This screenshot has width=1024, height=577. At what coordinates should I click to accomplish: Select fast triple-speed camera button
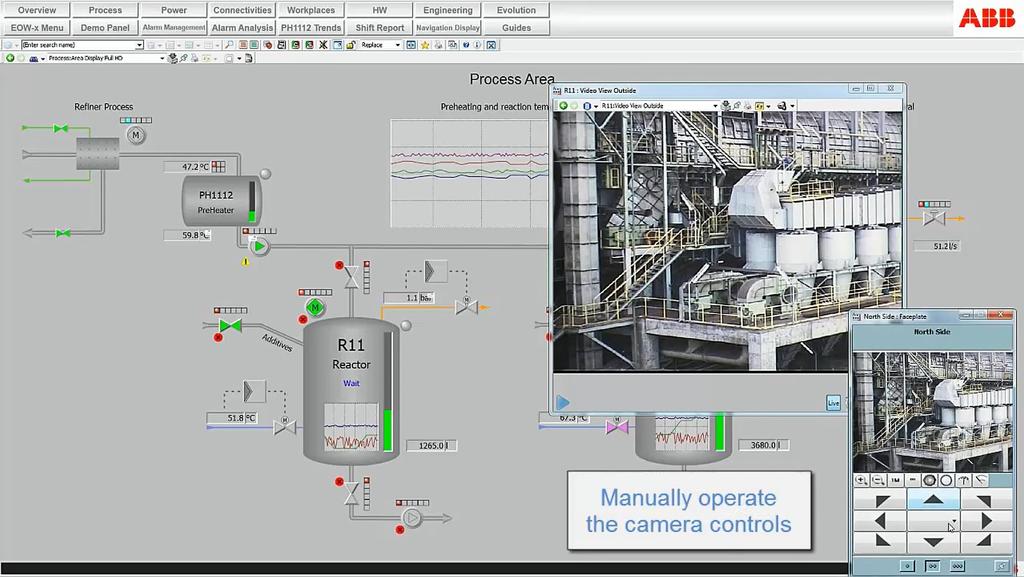(x=957, y=566)
